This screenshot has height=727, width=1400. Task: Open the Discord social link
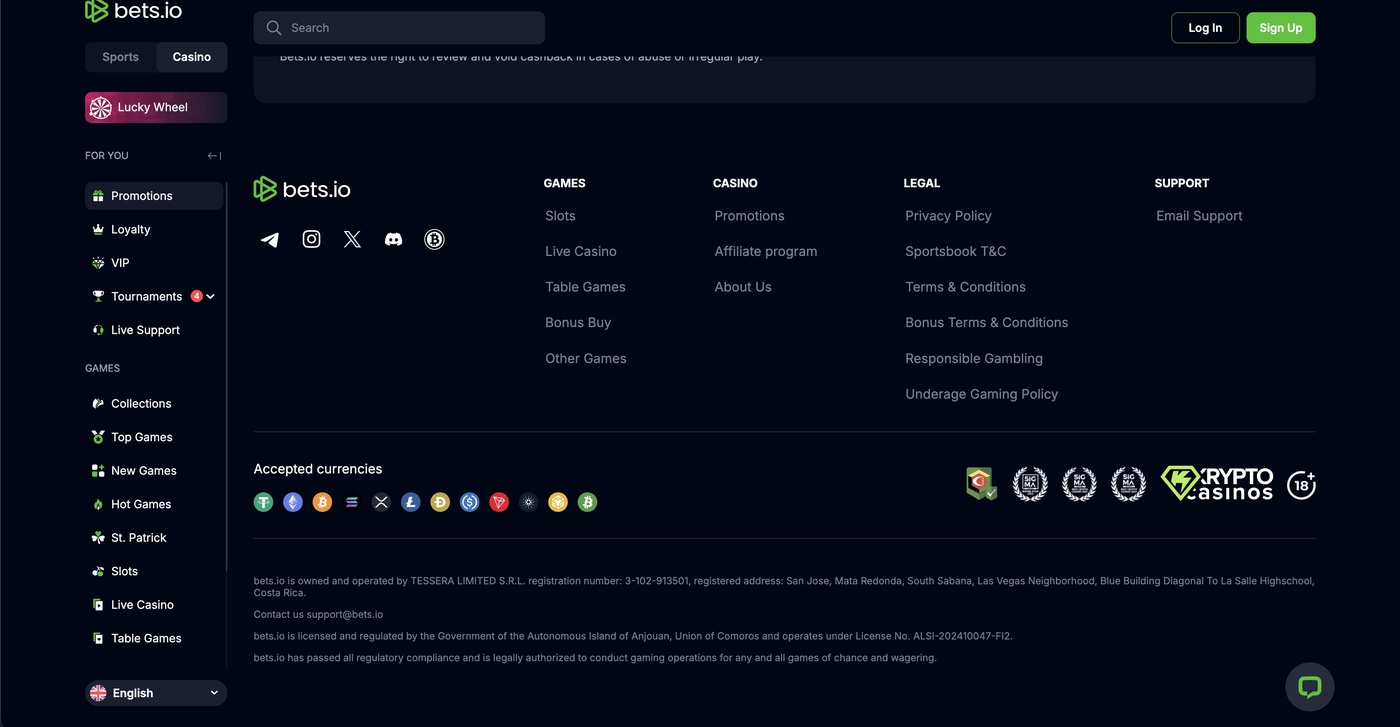pos(393,239)
